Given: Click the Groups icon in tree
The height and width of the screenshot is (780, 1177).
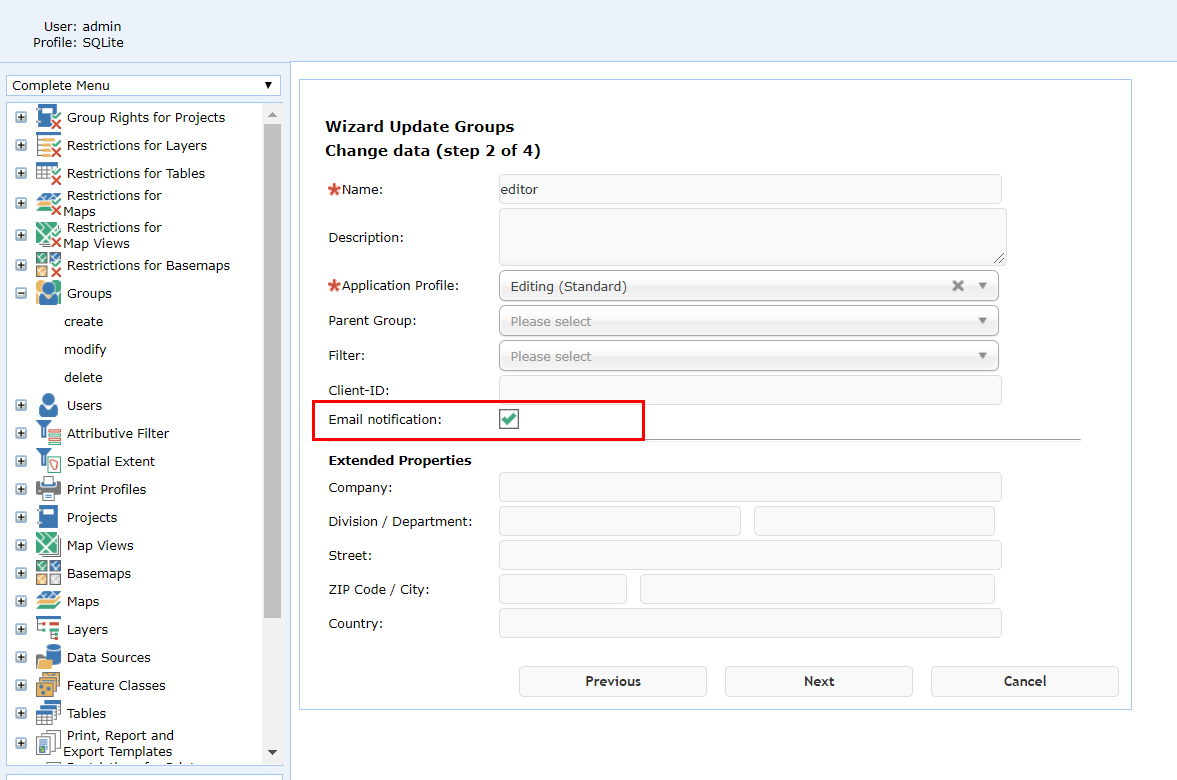Looking at the screenshot, I should (48, 293).
